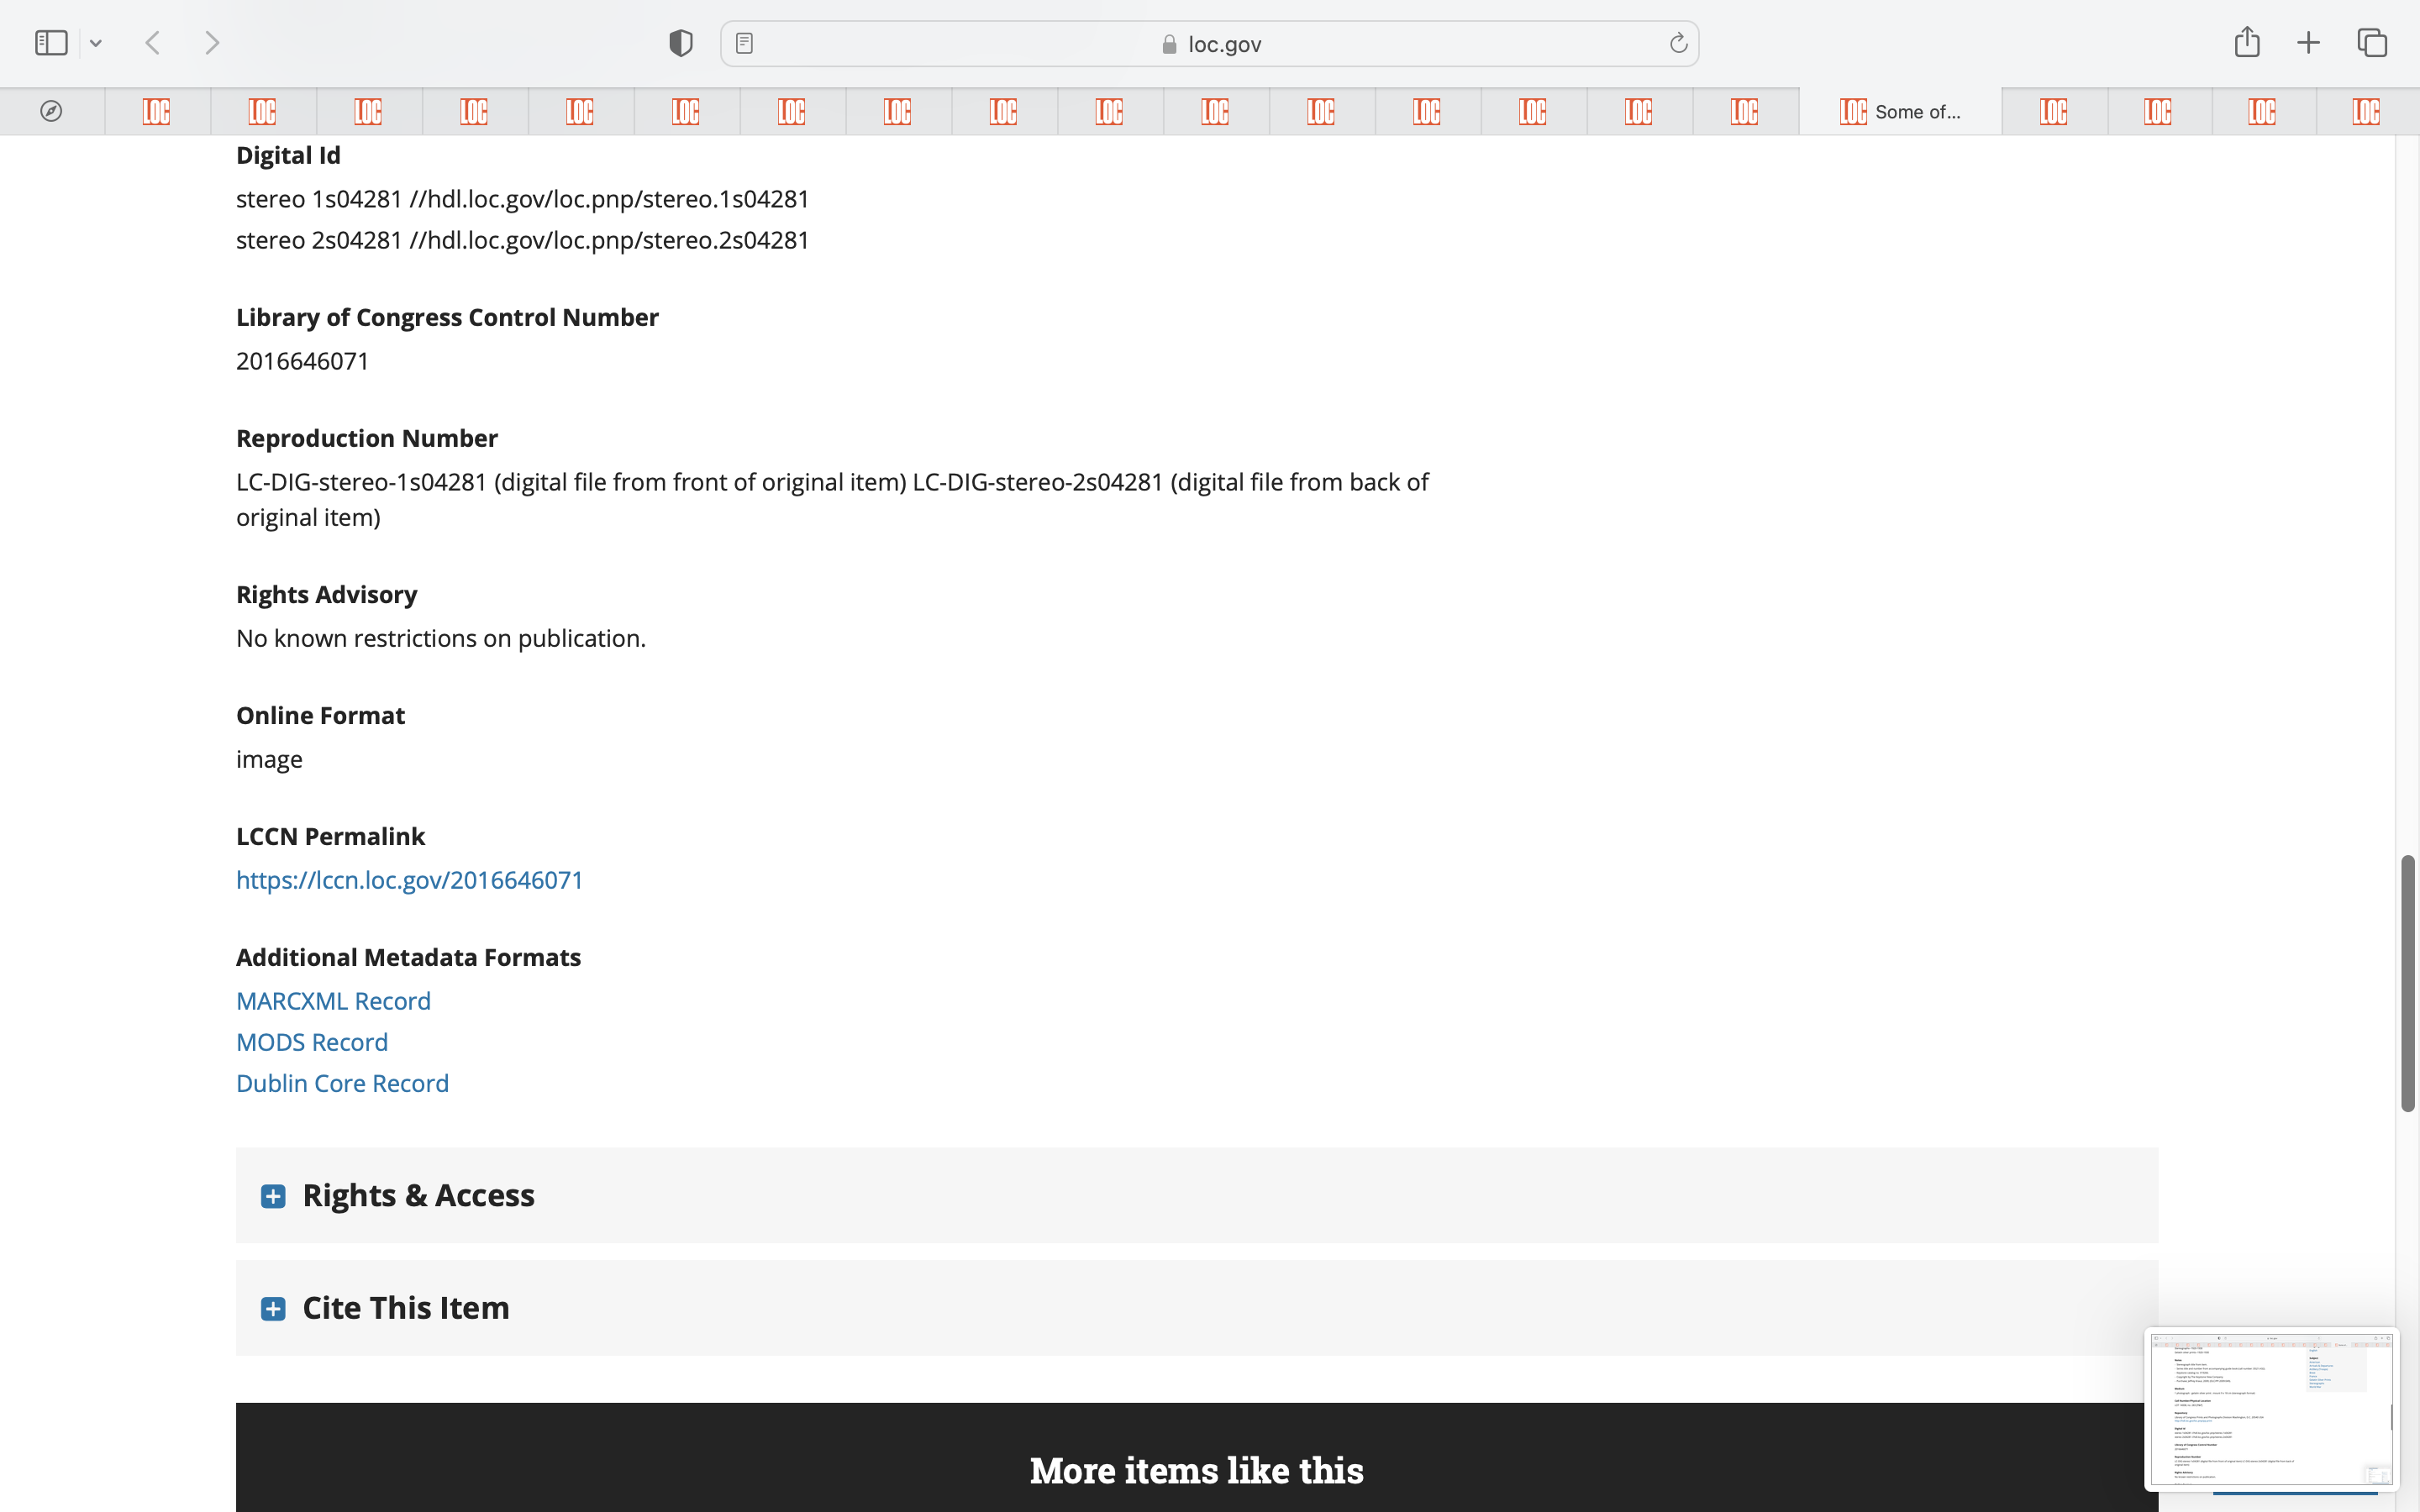
Task: Select the 'Some of...' active tab
Action: (x=1900, y=111)
